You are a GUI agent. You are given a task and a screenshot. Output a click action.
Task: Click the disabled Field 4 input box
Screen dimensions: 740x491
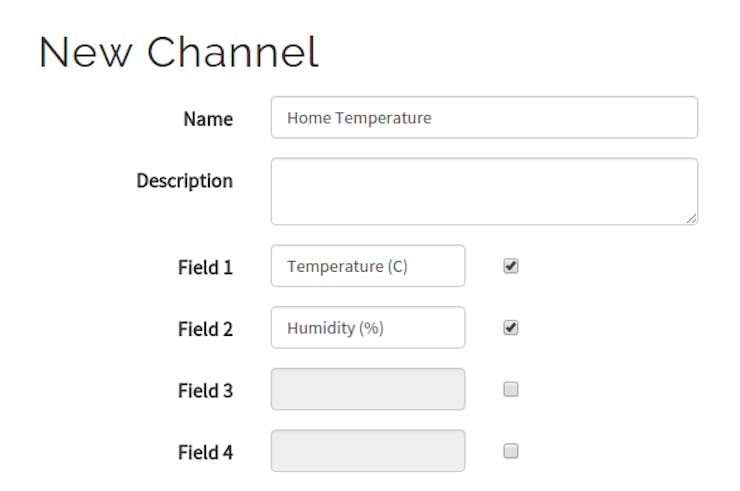coord(368,451)
